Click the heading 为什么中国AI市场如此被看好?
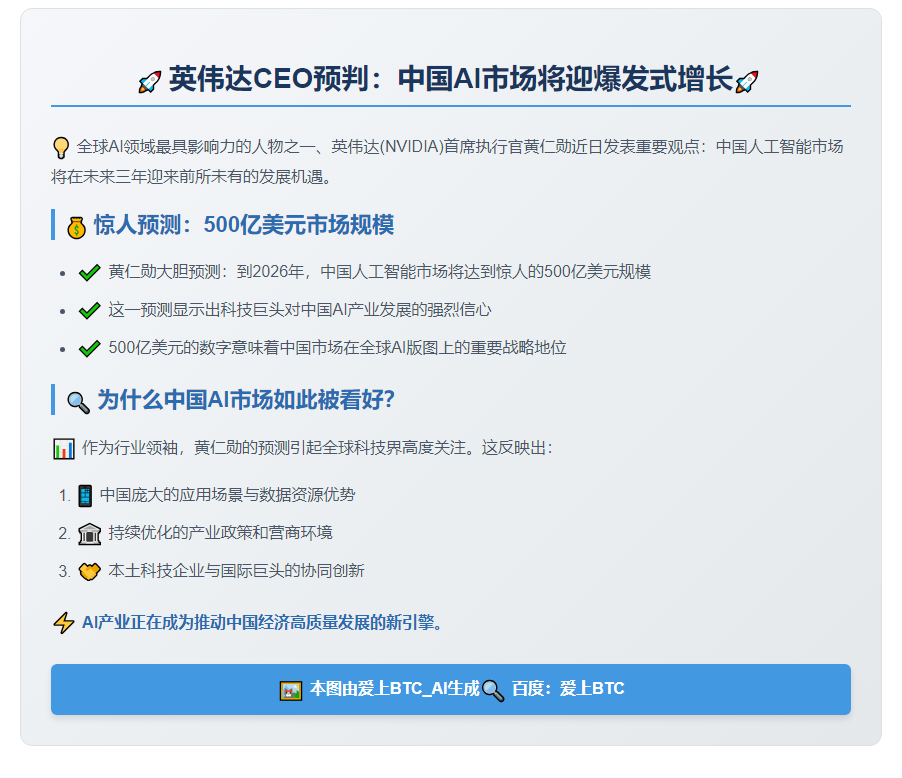The height and width of the screenshot is (778, 902). click(246, 400)
